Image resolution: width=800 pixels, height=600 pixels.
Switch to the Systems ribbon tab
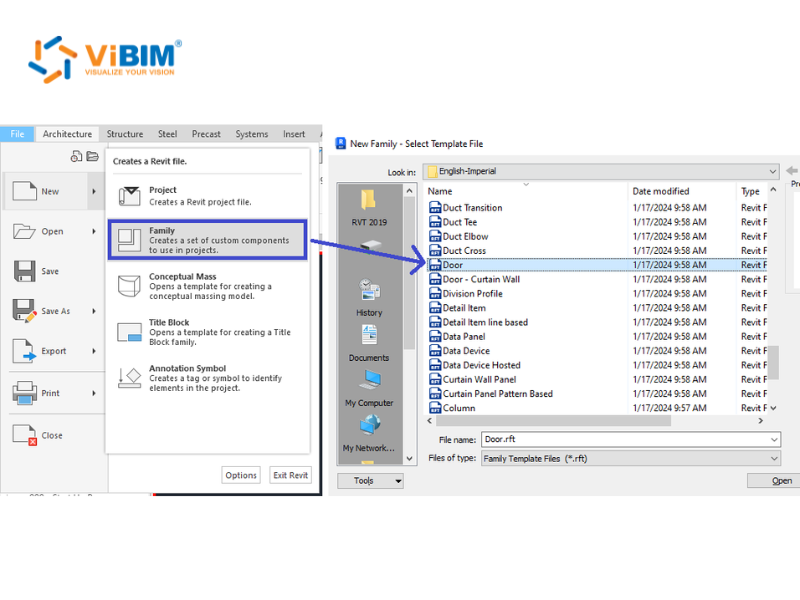point(252,134)
